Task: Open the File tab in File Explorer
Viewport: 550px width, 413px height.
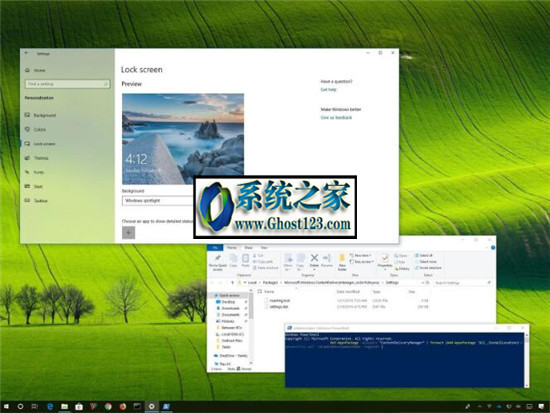Action: pyautogui.click(x=215, y=248)
